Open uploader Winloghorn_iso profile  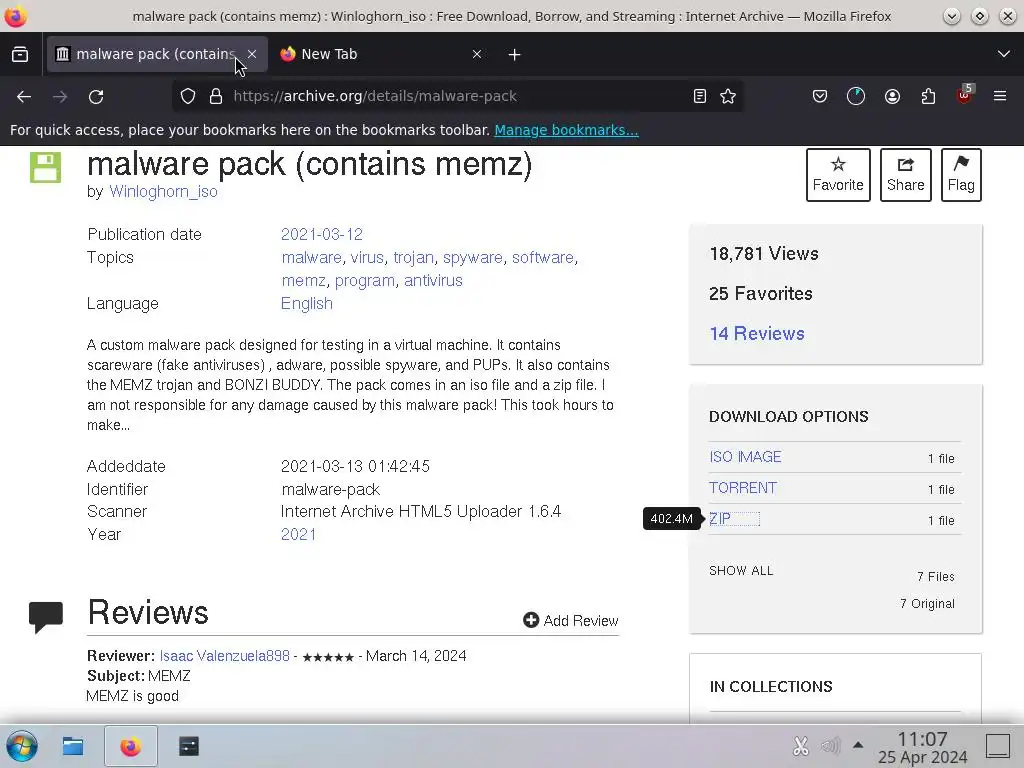point(163,191)
